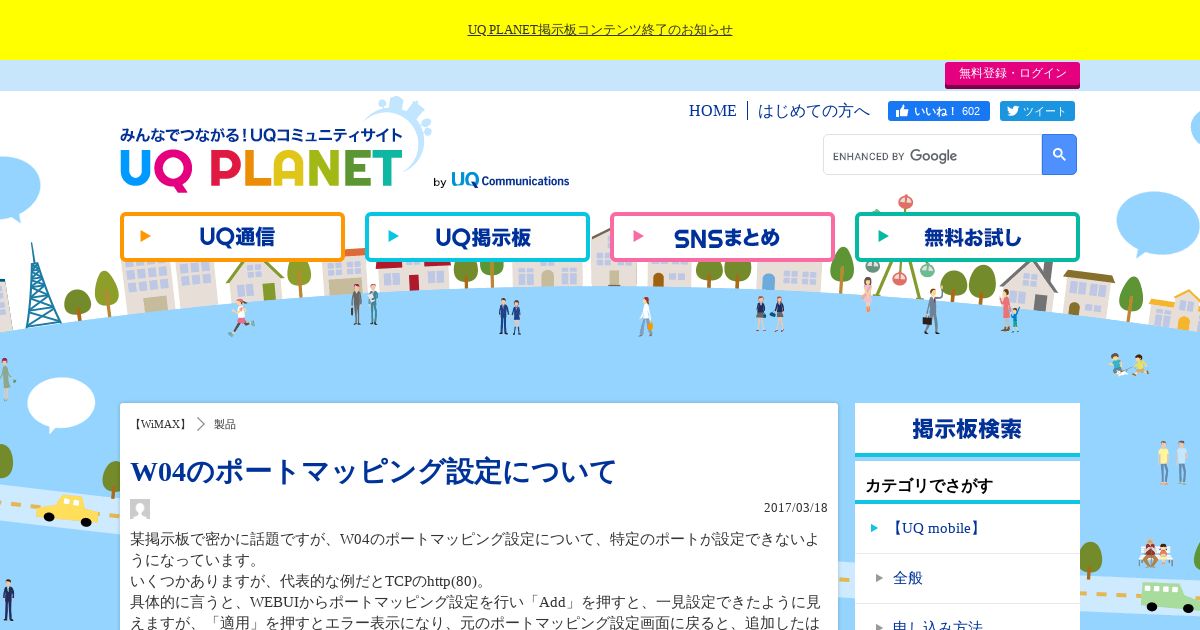The image size is (1200, 630).
Task: Open the SNSまとめ menu tab
Action: (722, 237)
